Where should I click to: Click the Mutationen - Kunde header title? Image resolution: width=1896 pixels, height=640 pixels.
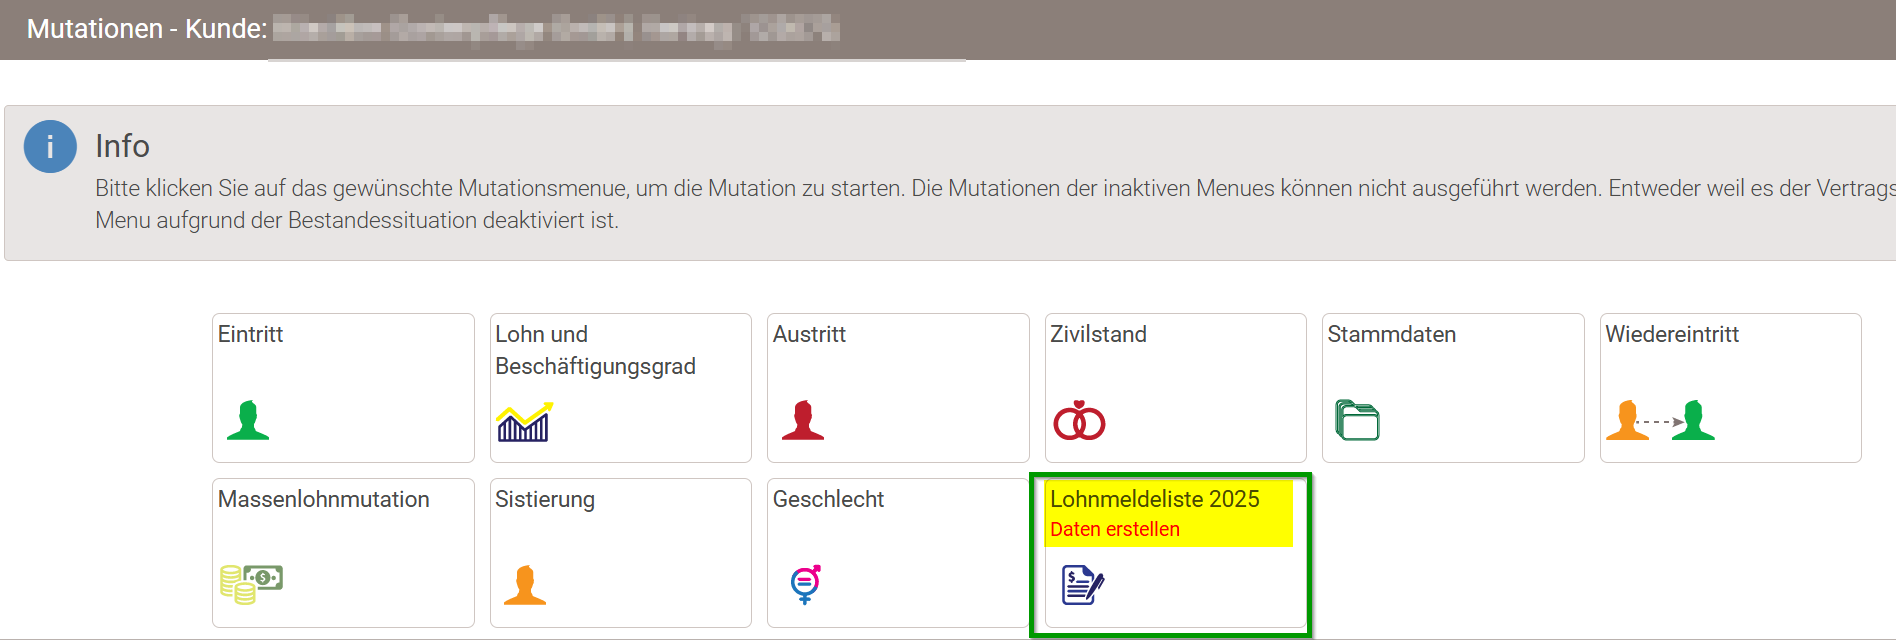tap(147, 29)
